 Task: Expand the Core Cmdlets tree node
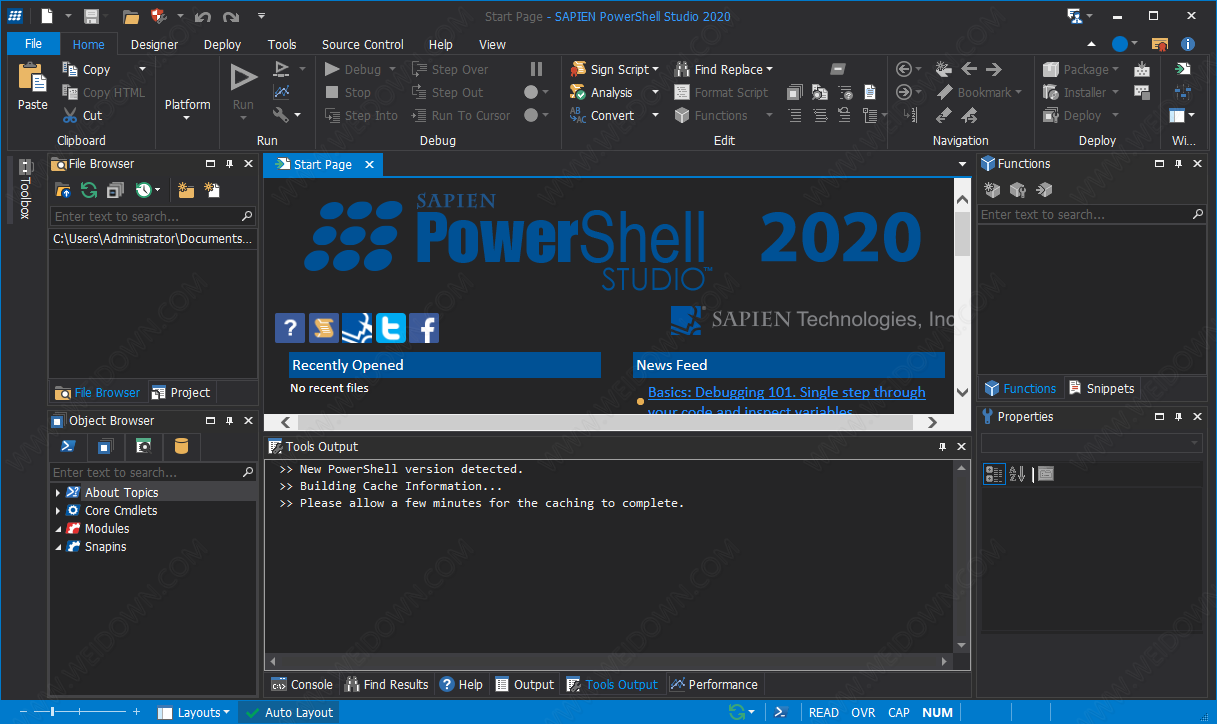click(x=58, y=510)
